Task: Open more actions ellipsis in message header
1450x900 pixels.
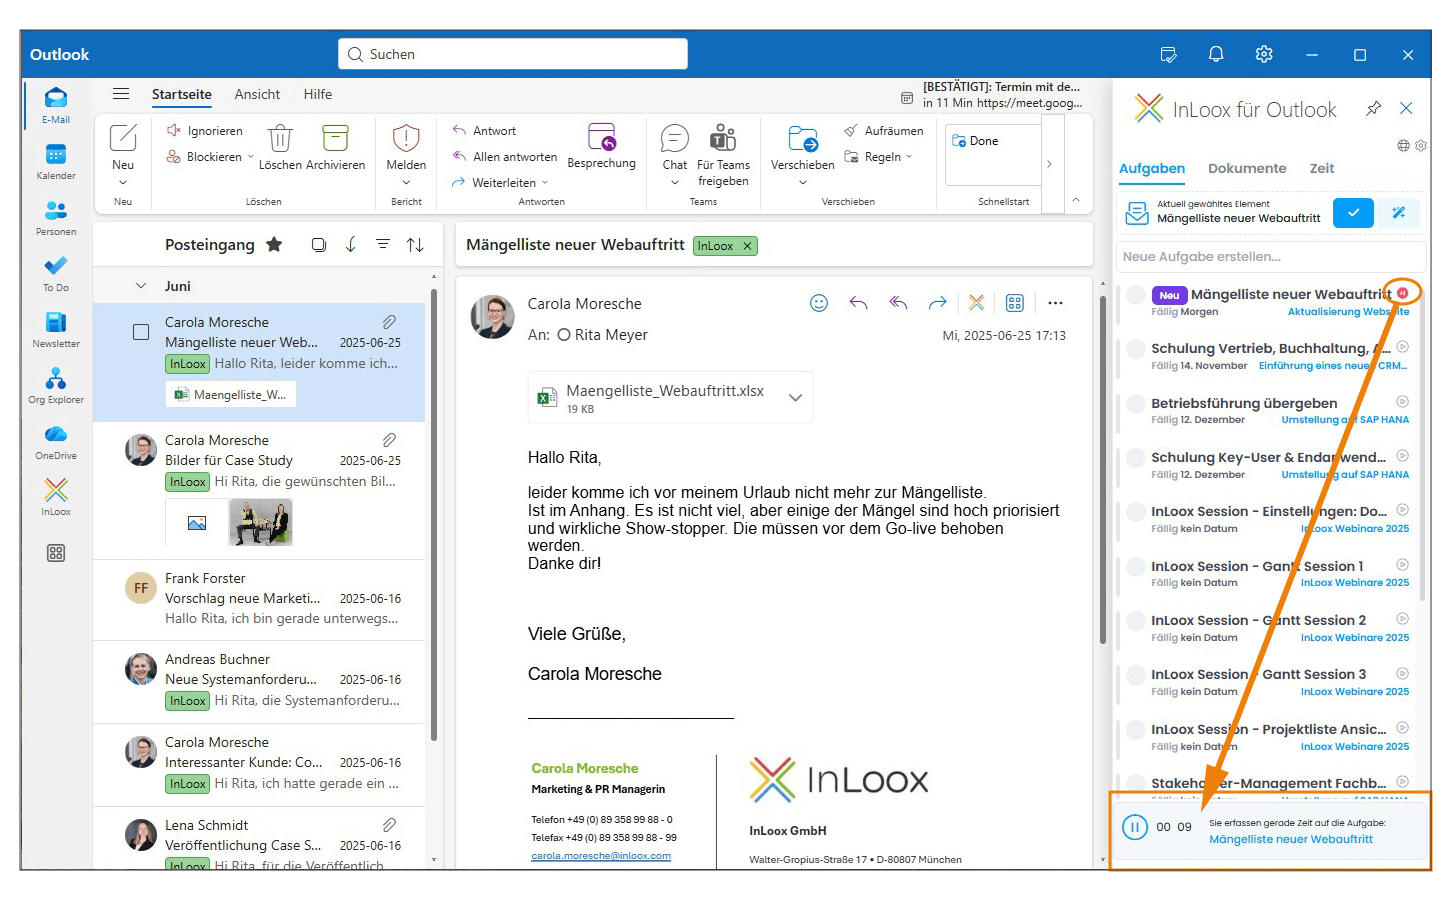Action: pyautogui.click(x=1055, y=303)
